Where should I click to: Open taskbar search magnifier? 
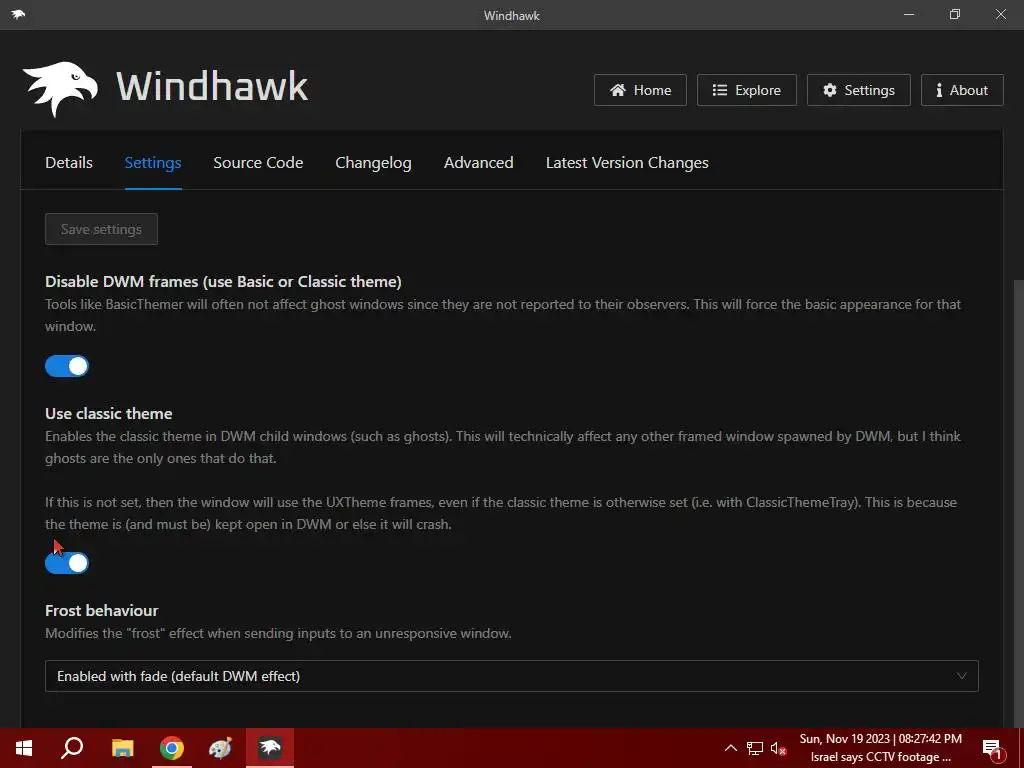point(72,748)
